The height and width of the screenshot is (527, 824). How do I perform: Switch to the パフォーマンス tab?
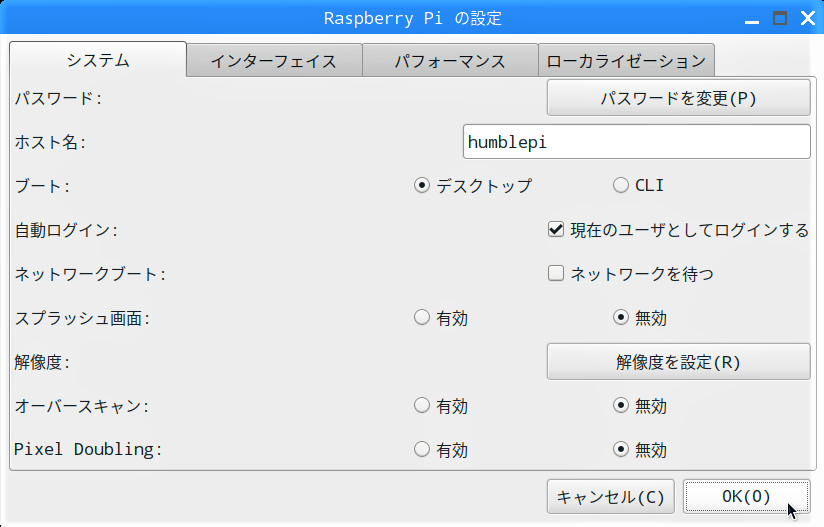[450, 61]
